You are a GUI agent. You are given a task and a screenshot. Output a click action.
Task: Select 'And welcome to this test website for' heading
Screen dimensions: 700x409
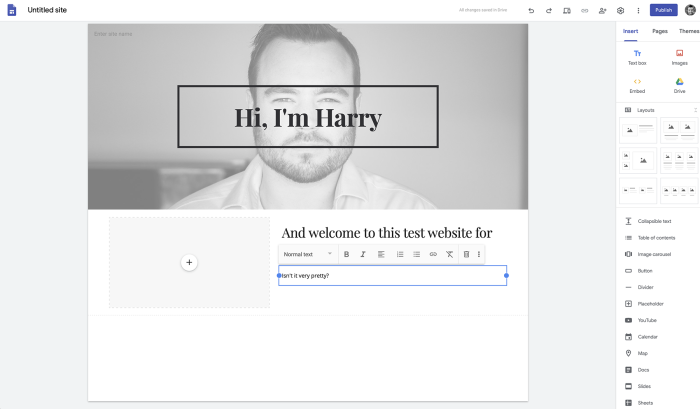387,233
